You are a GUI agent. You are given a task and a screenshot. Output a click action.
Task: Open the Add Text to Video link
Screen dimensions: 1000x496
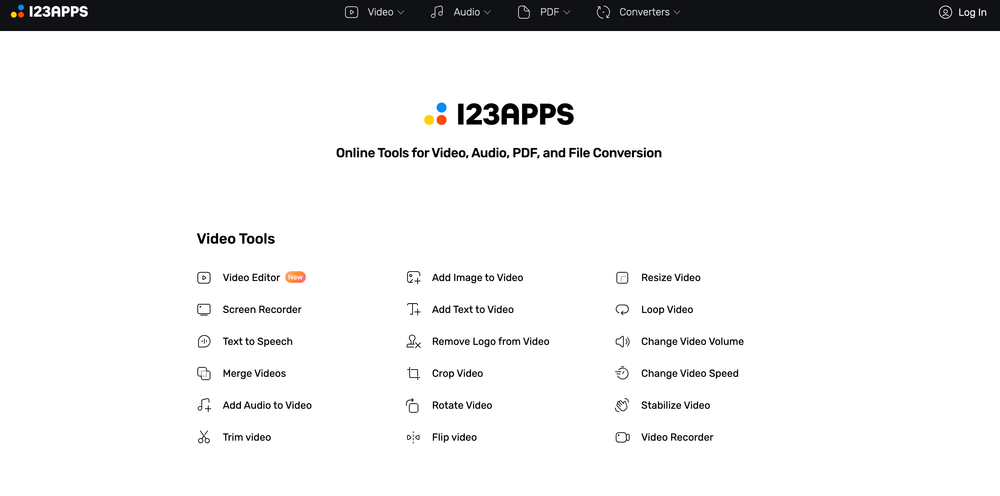[473, 310]
